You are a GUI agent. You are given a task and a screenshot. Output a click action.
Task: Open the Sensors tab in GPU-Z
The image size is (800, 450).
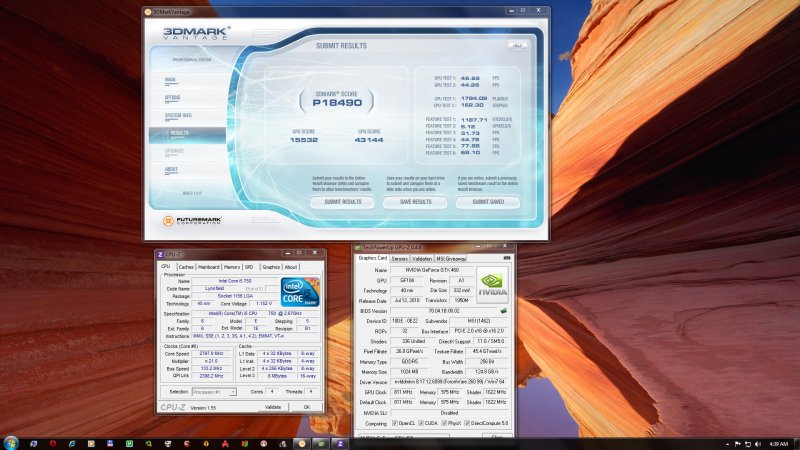click(399, 259)
